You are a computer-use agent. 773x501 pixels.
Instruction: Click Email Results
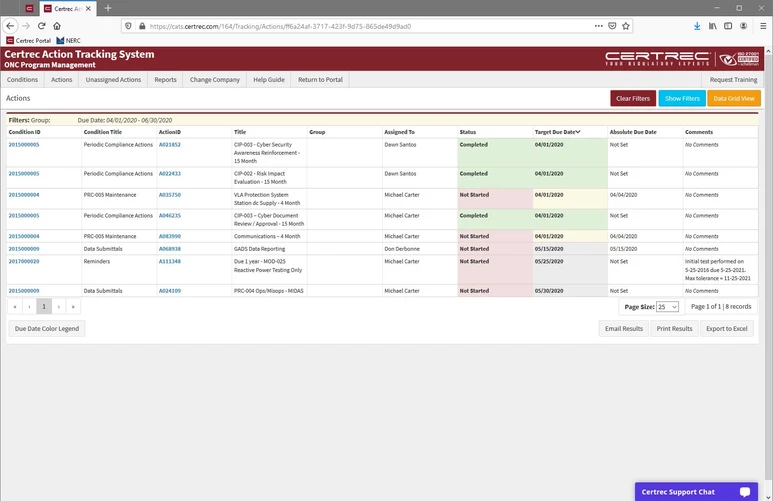tap(624, 328)
